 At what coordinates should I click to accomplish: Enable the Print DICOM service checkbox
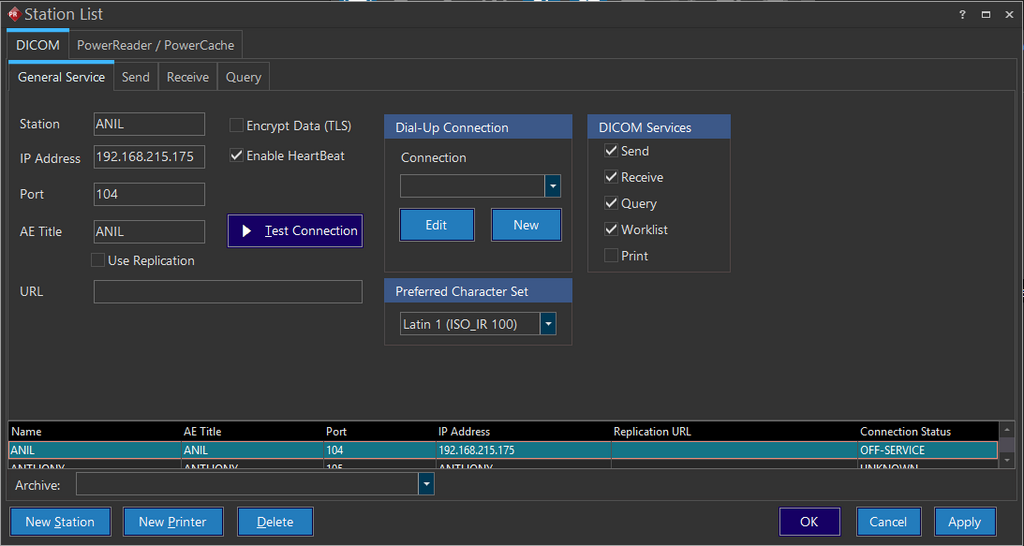click(x=611, y=256)
